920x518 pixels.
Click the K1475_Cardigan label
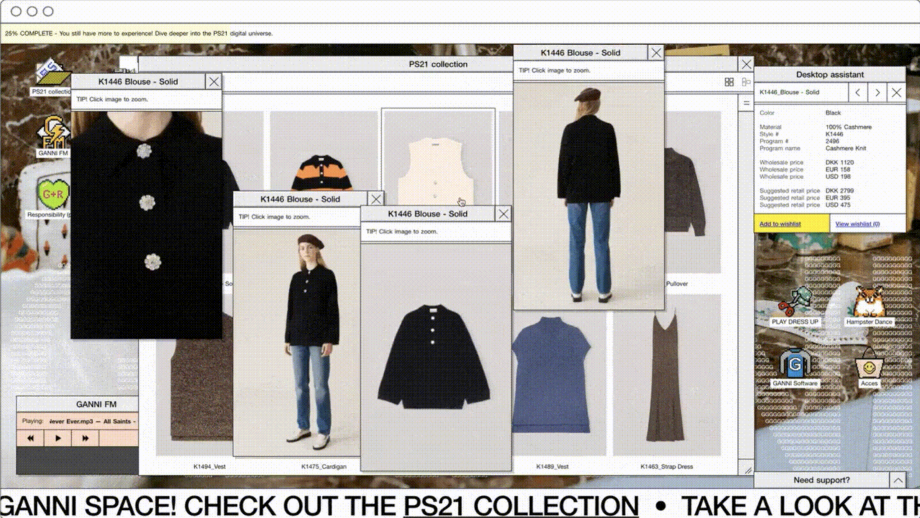click(x=324, y=466)
